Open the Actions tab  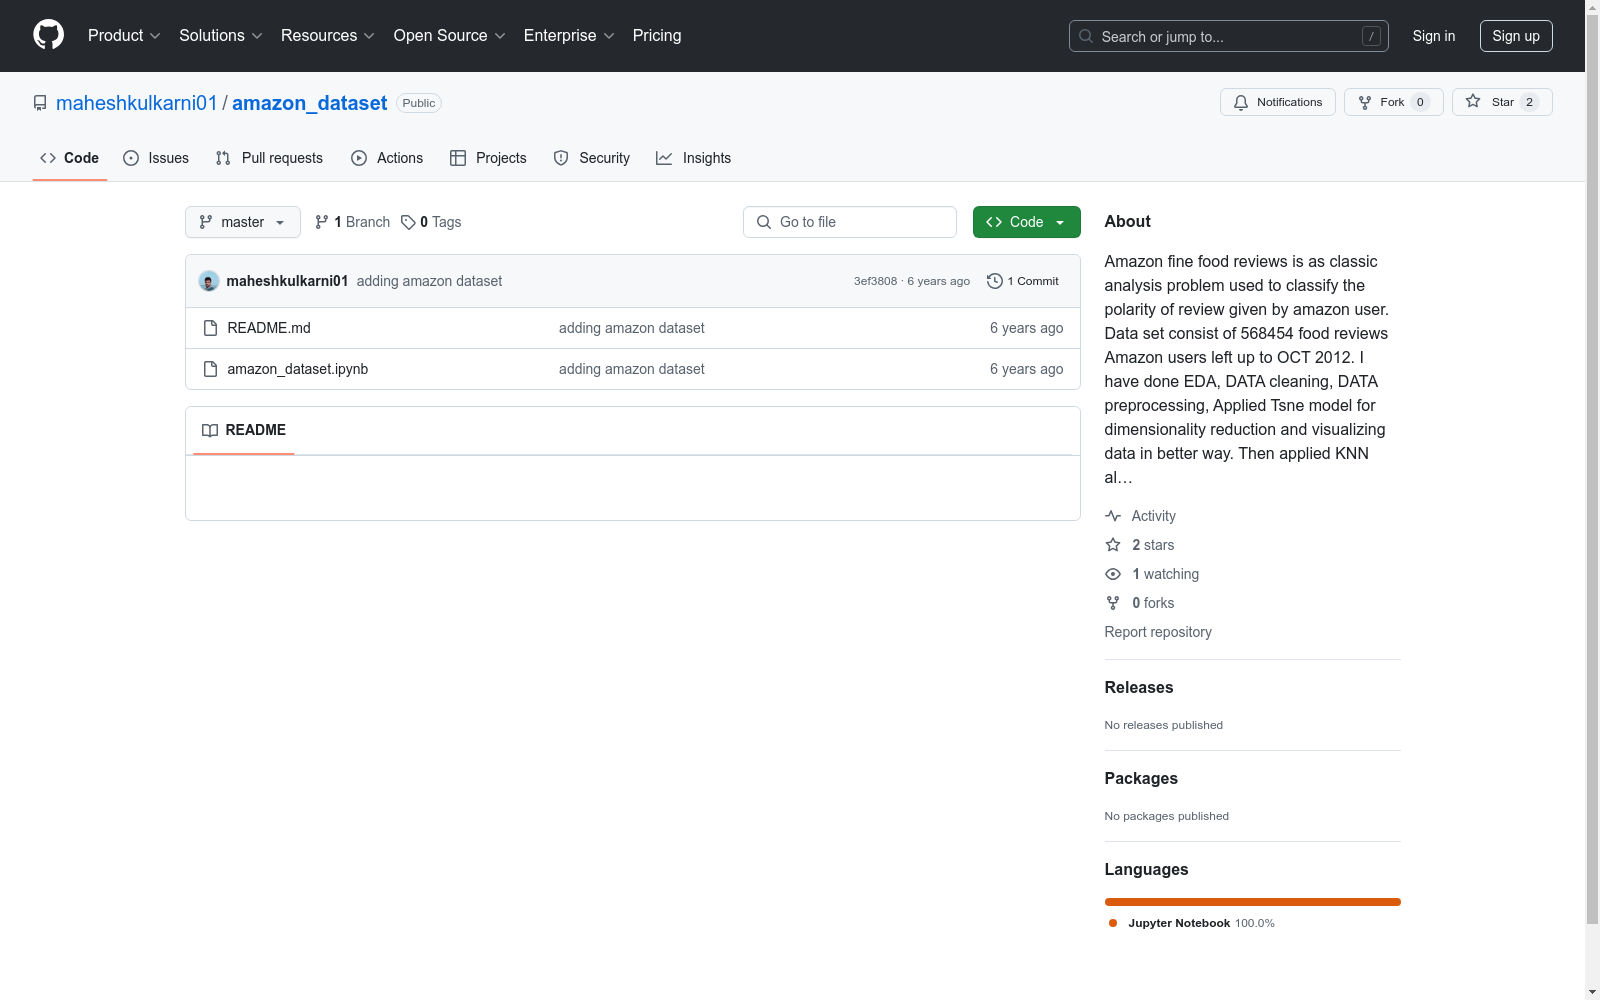coord(387,158)
